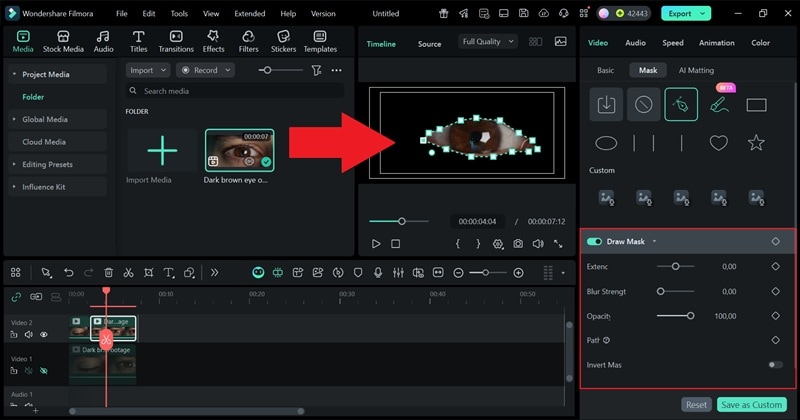Viewport: 800px width, 420px height.
Task: Open the Stock Media panel
Action: pyautogui.click(x=63, y=41)
